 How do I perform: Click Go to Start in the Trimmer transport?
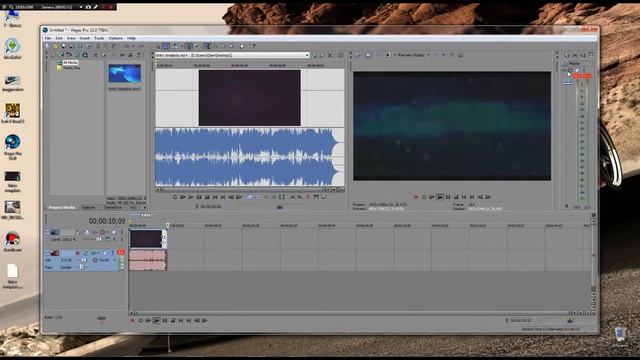tap(215, 197)
